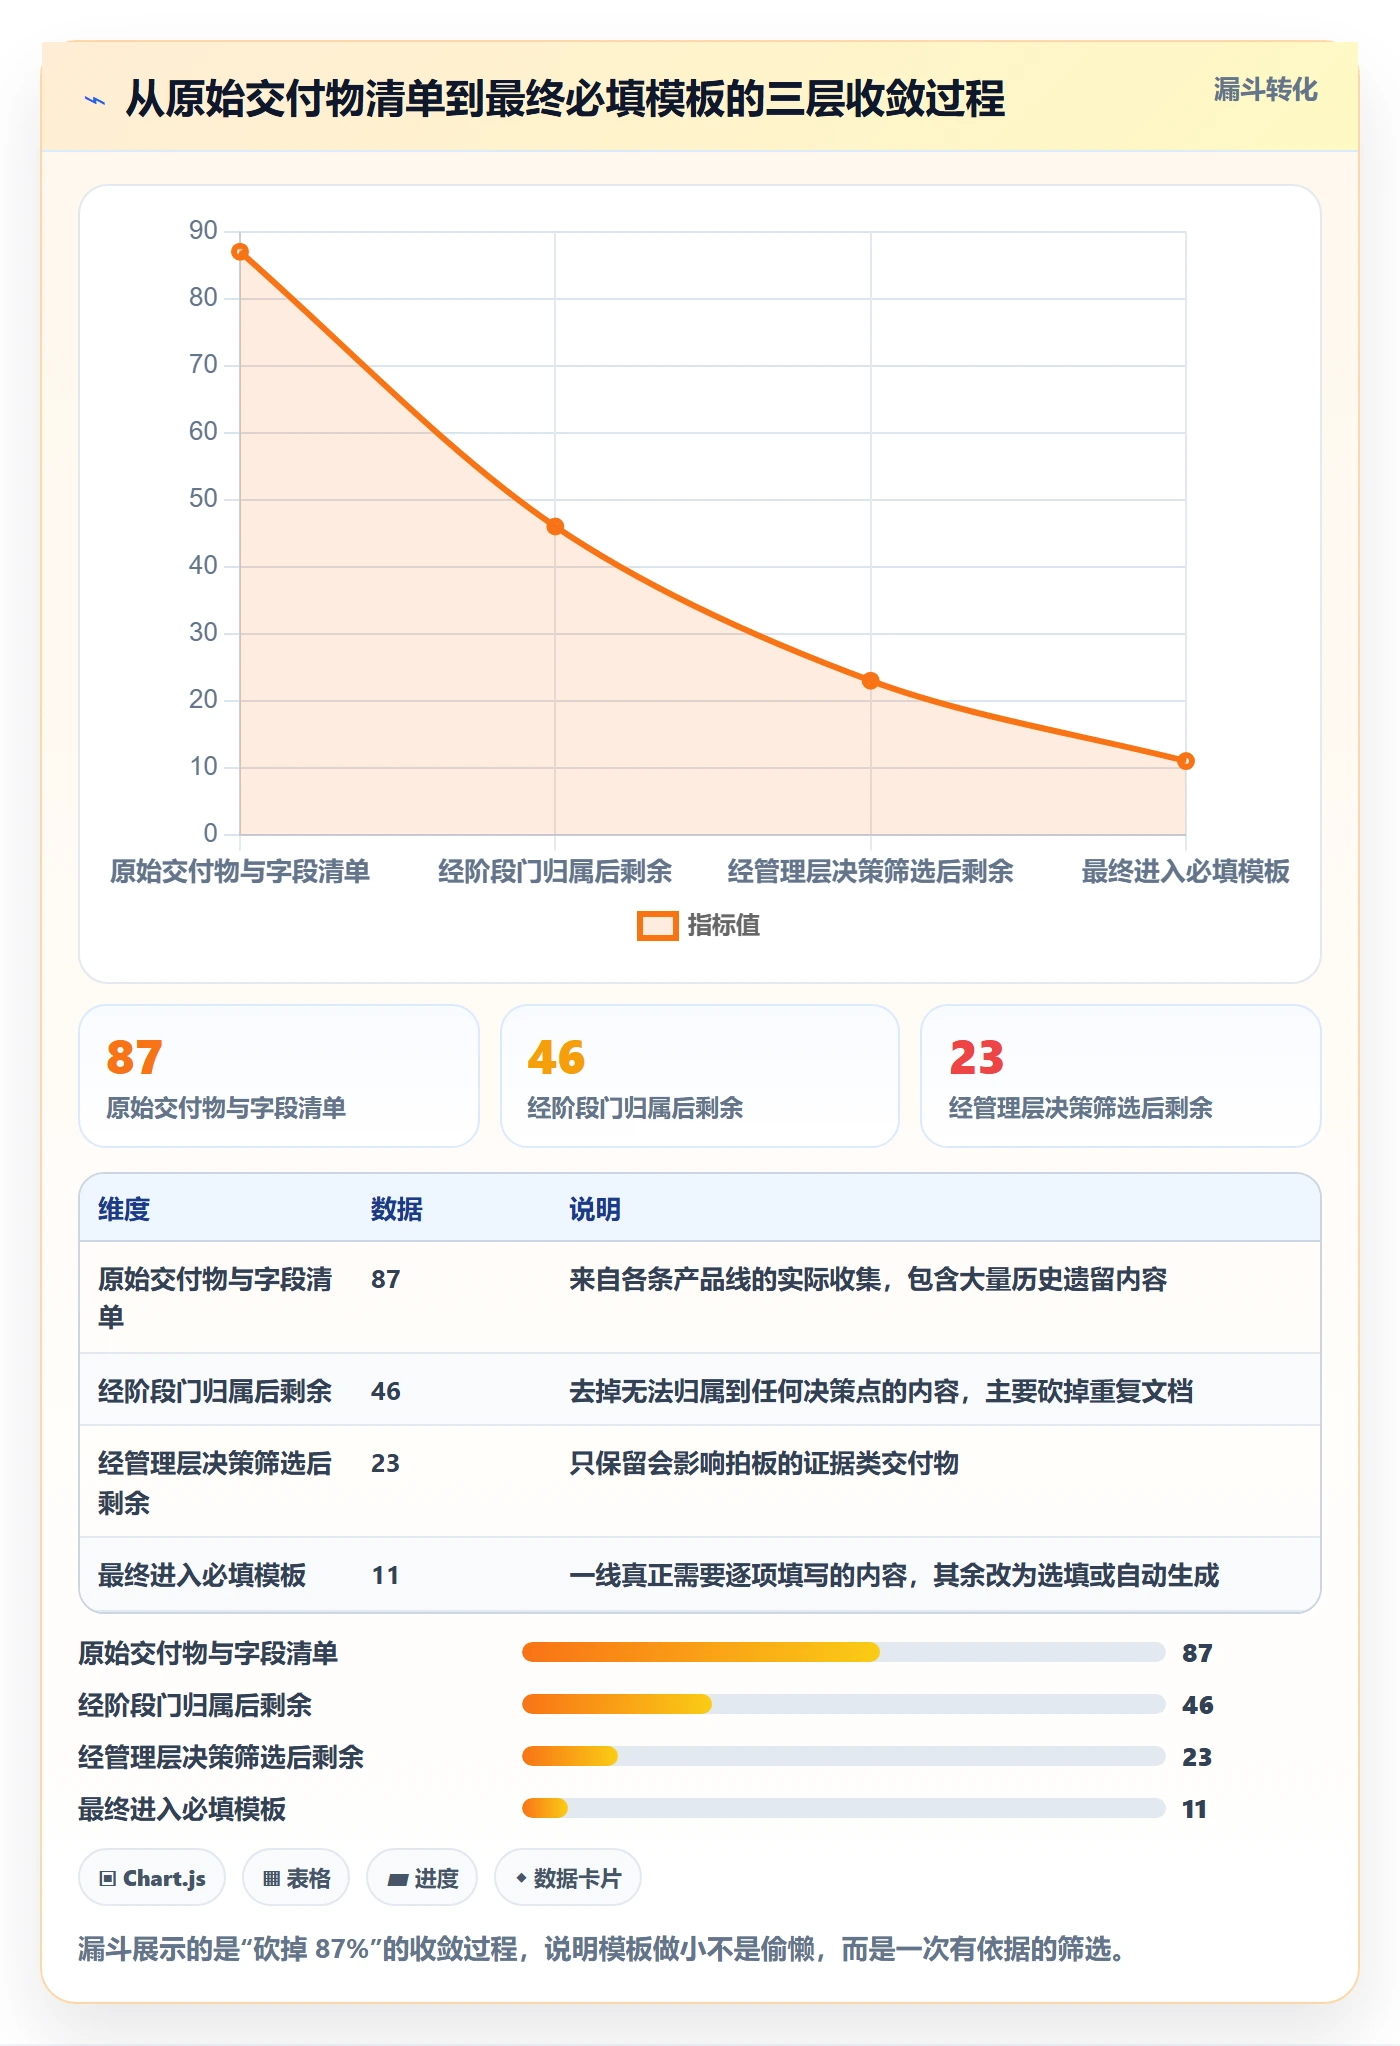Click the lightning icon beside the title

(95, 100)
